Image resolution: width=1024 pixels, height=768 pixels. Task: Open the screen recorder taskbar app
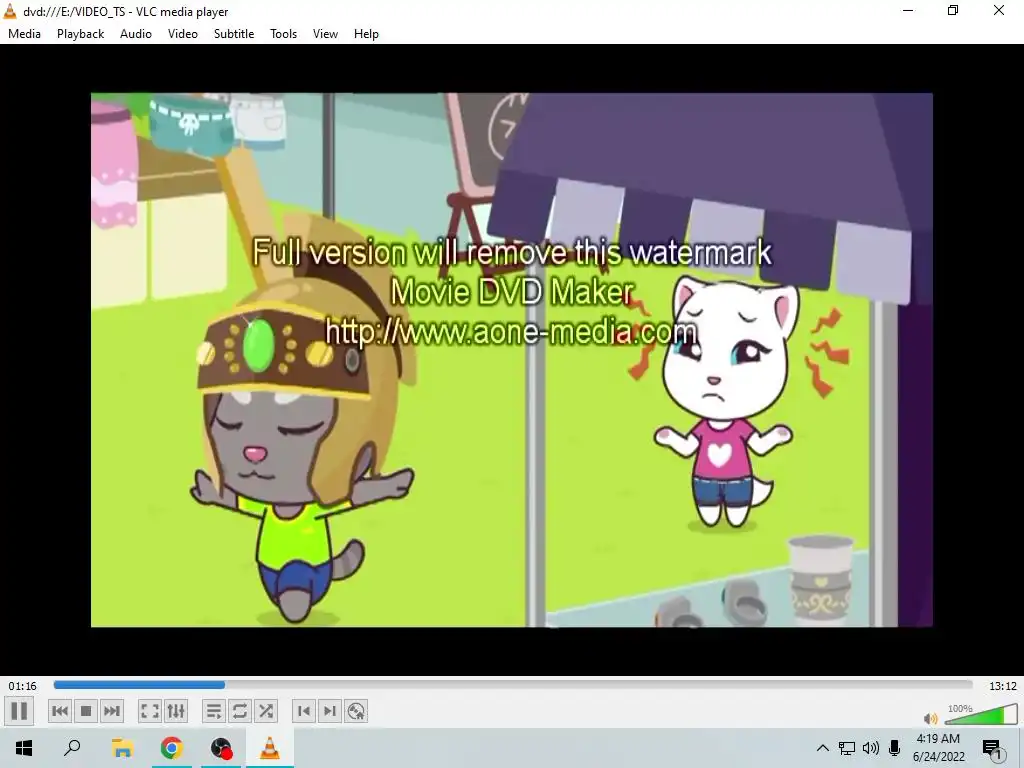point(221,748)
